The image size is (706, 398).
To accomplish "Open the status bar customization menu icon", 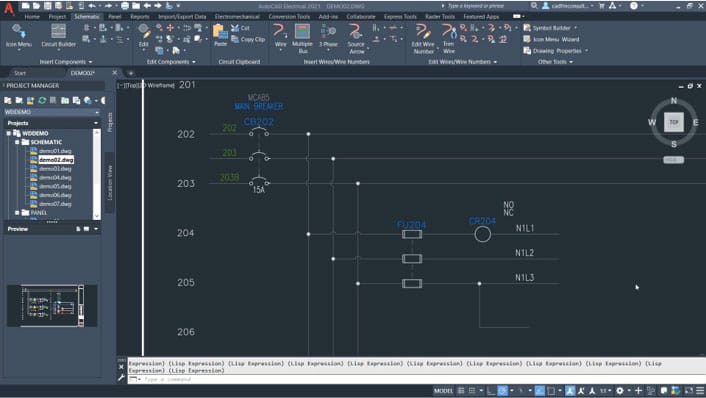I will pos(700,391).
